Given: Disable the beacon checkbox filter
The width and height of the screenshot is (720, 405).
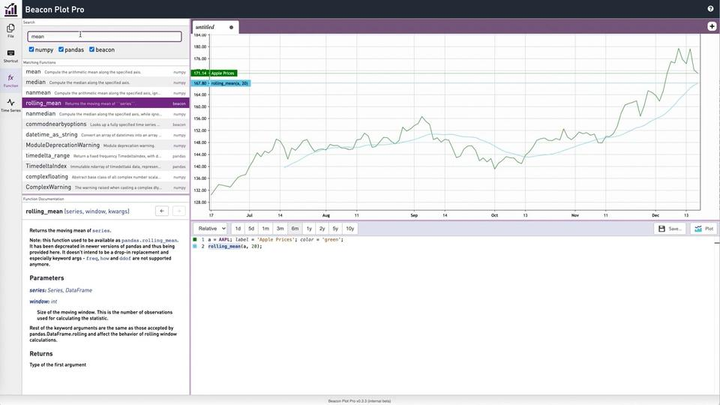Looking at the screenshot, I should coord(92,49).
